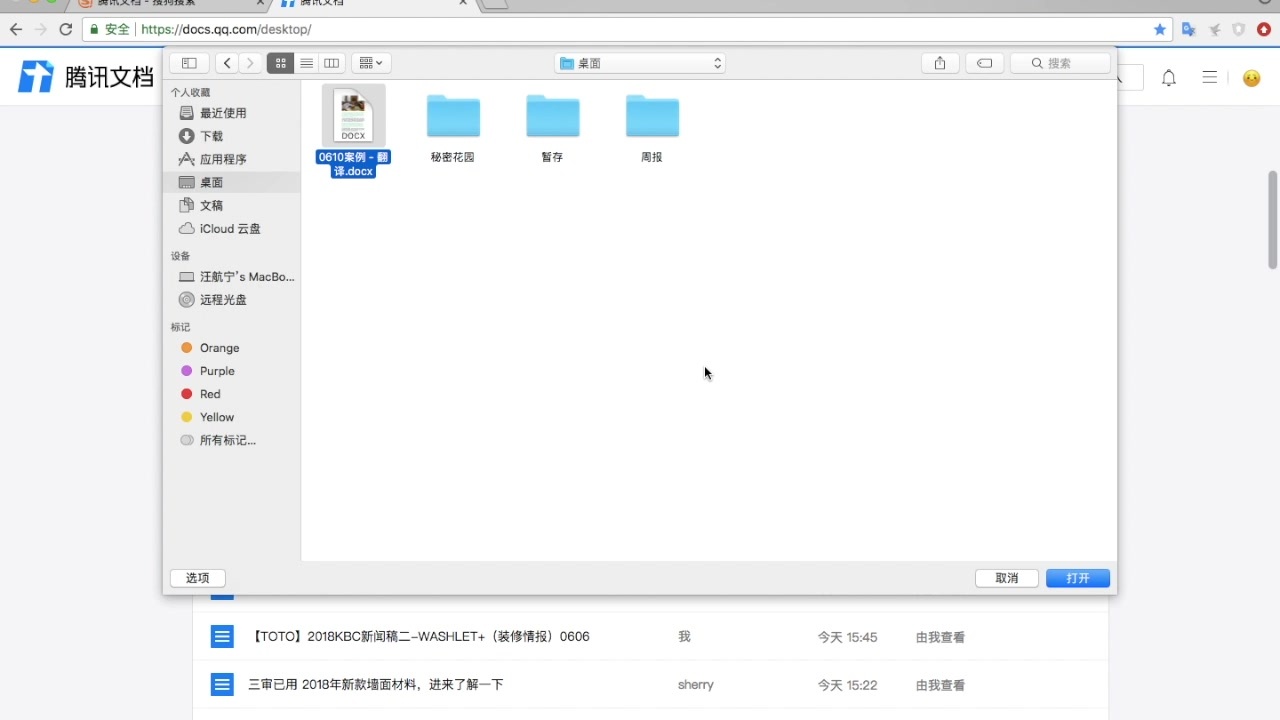
Task: Show 所有标记 all tags
Action: click(232, 440)
